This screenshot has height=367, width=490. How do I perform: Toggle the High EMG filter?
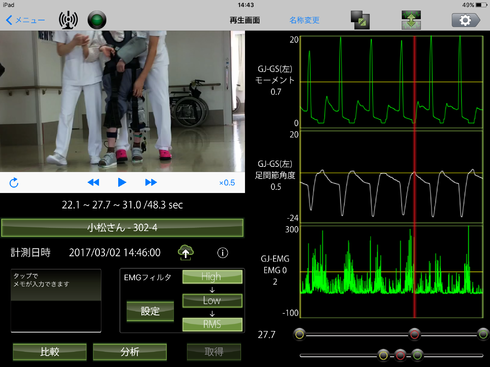click(212, 277)
